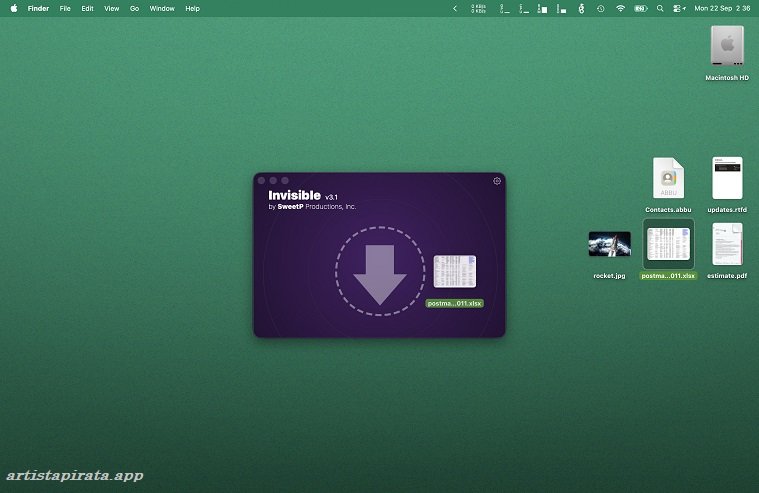Open Control Center from menu bar

click(678, 8)
